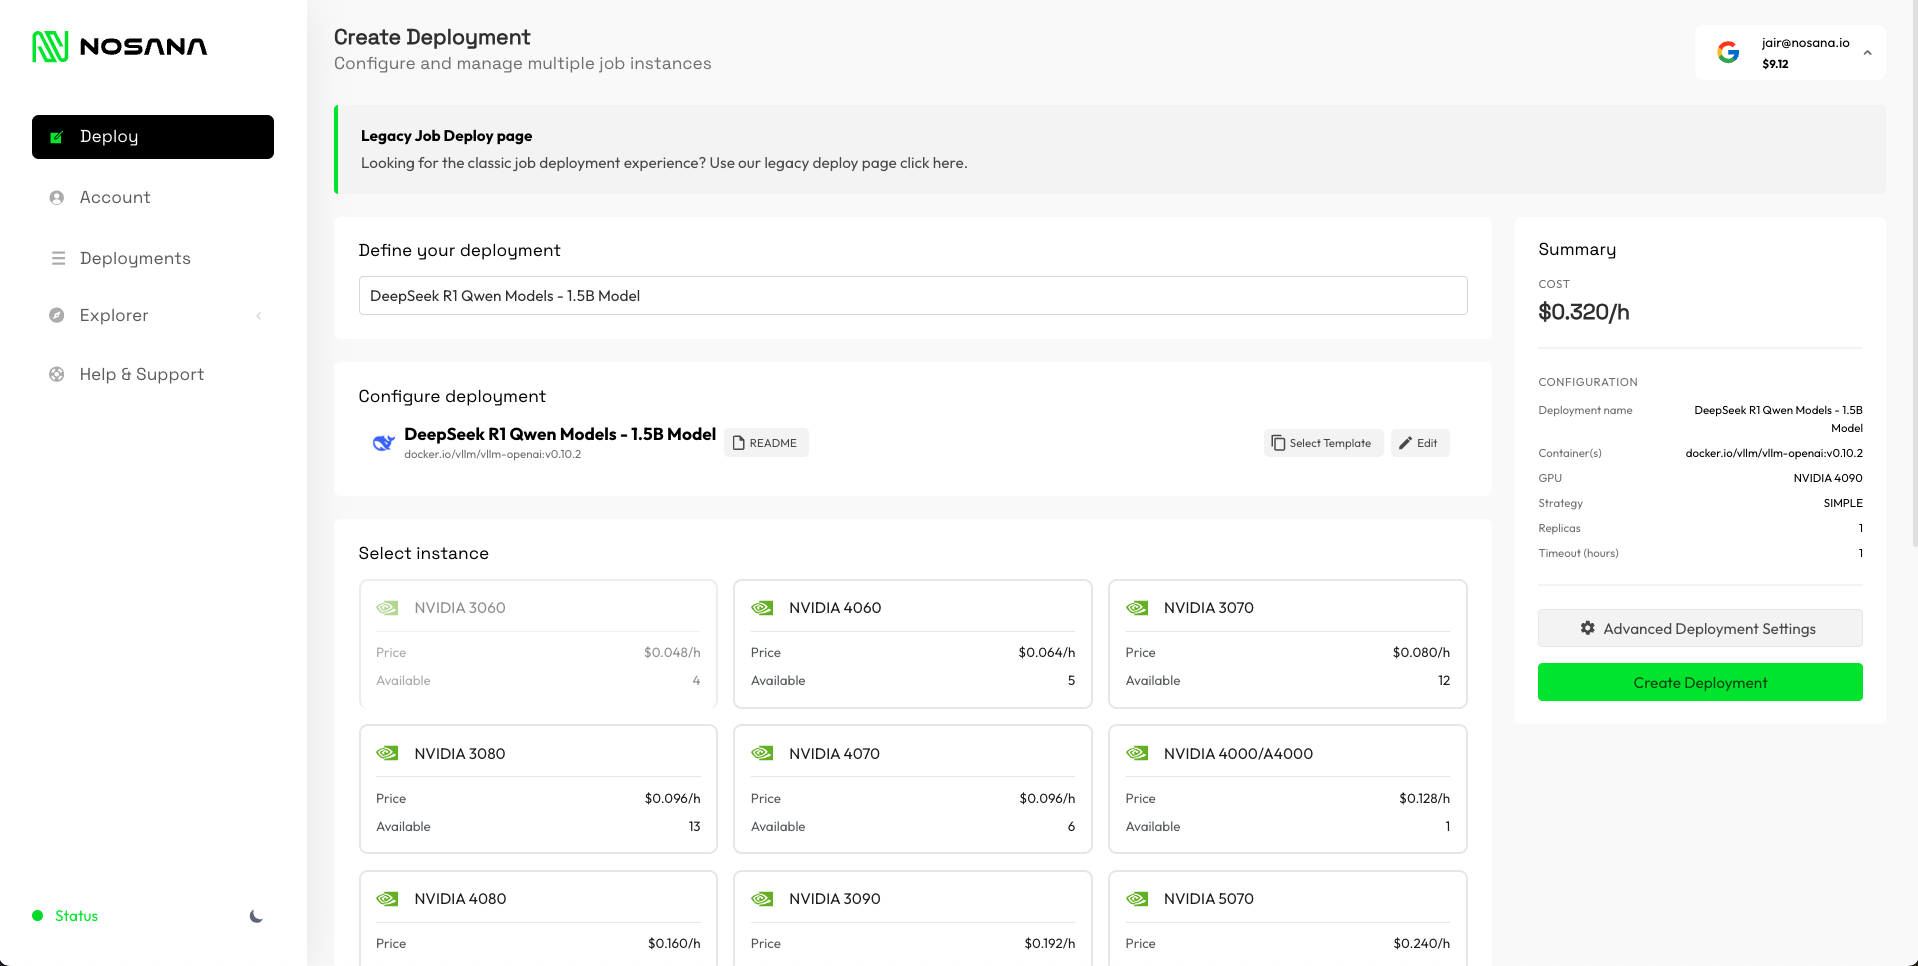Select the NVIDIA 3080 instance card
1918x966 pixels.
tap(537, 789)
